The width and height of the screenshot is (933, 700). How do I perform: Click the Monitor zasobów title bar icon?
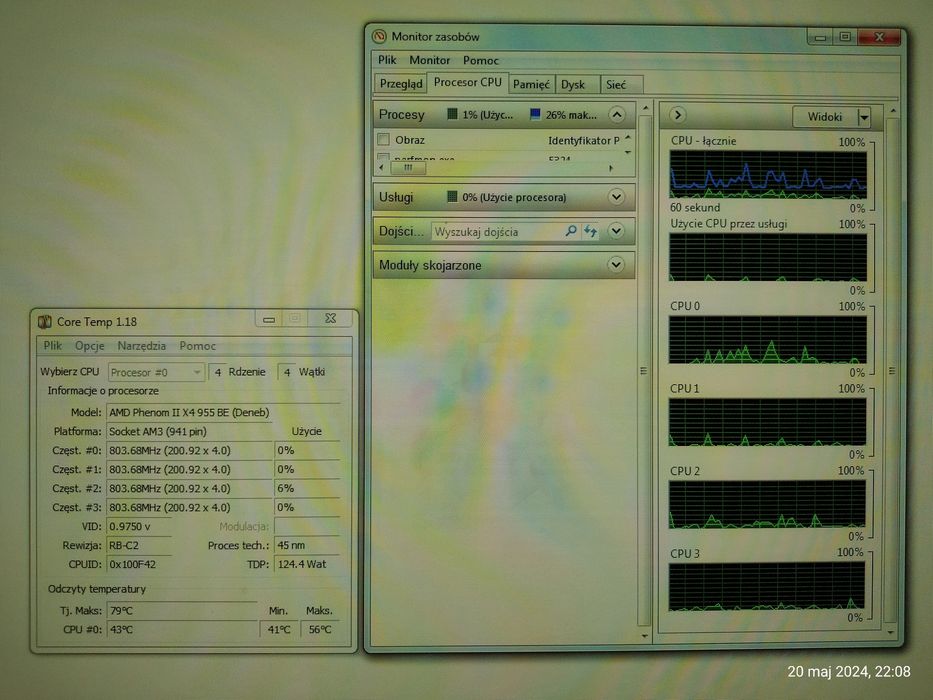coord(379,36)
